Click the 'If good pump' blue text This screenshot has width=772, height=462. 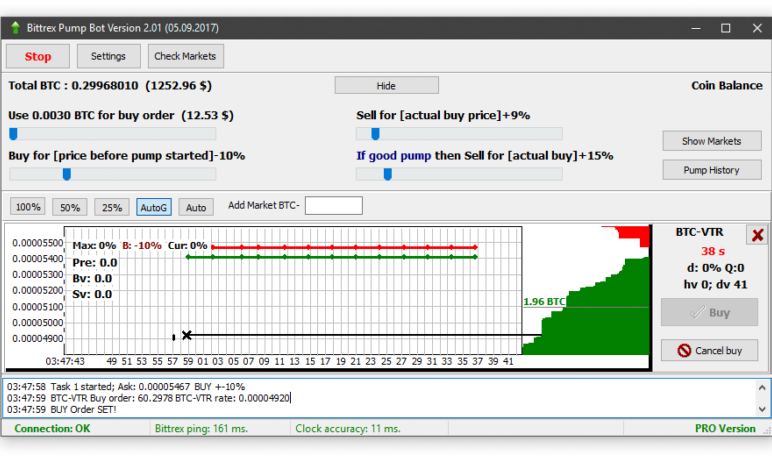click(x=394, y=156)
